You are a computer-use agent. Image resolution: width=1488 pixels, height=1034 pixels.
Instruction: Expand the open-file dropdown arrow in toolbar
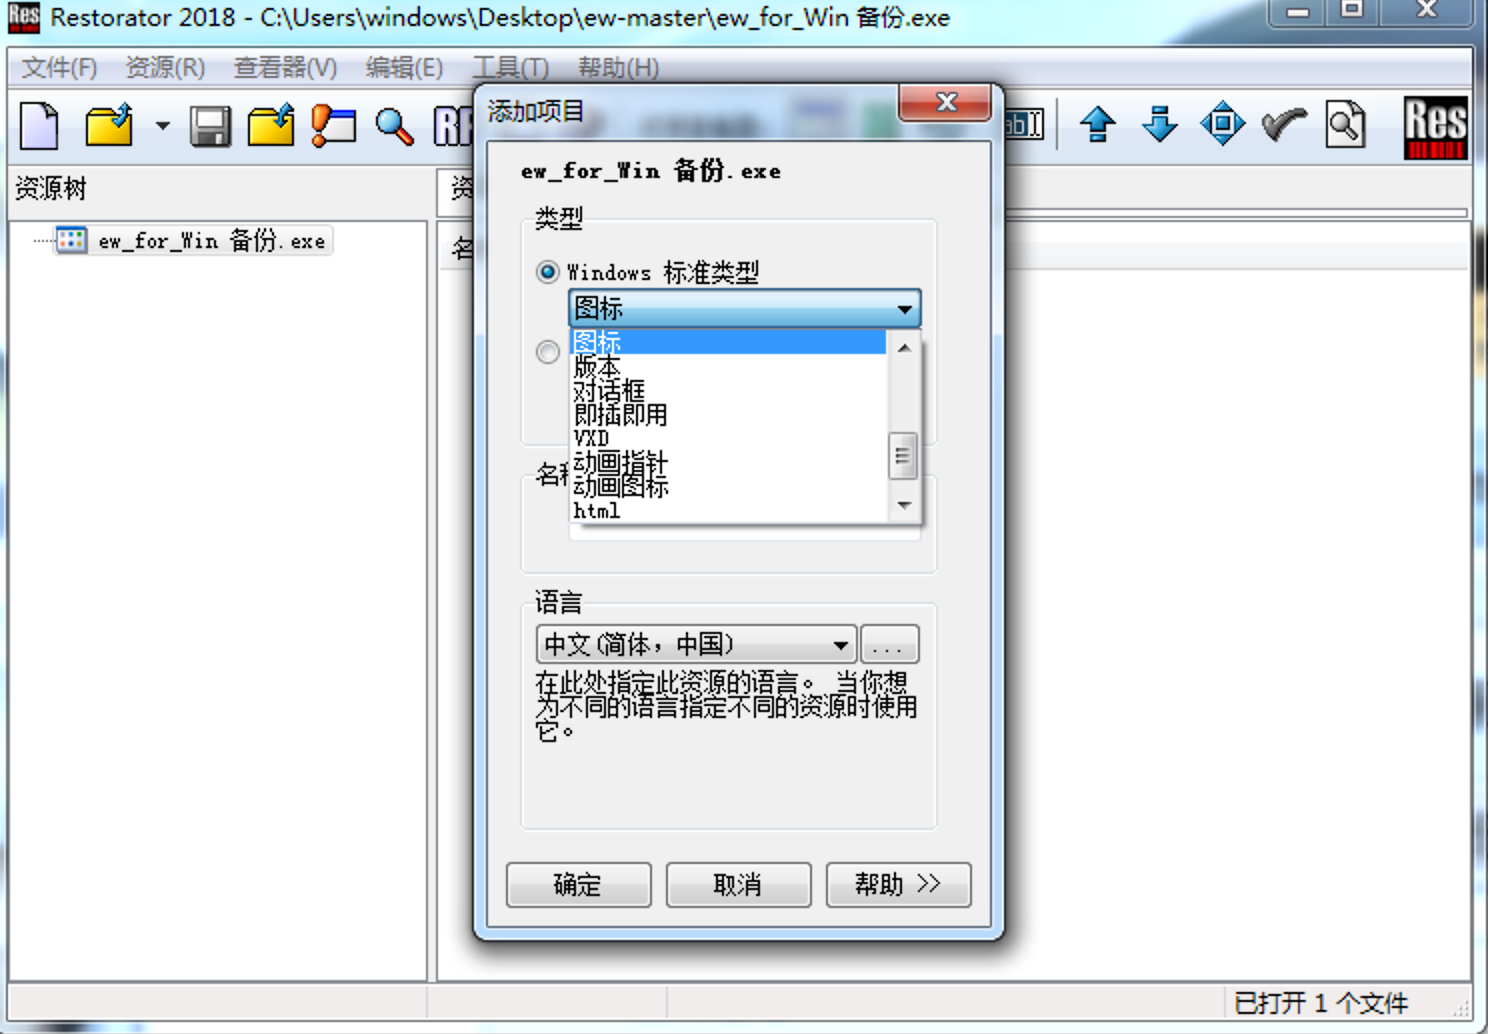point(162,126)
